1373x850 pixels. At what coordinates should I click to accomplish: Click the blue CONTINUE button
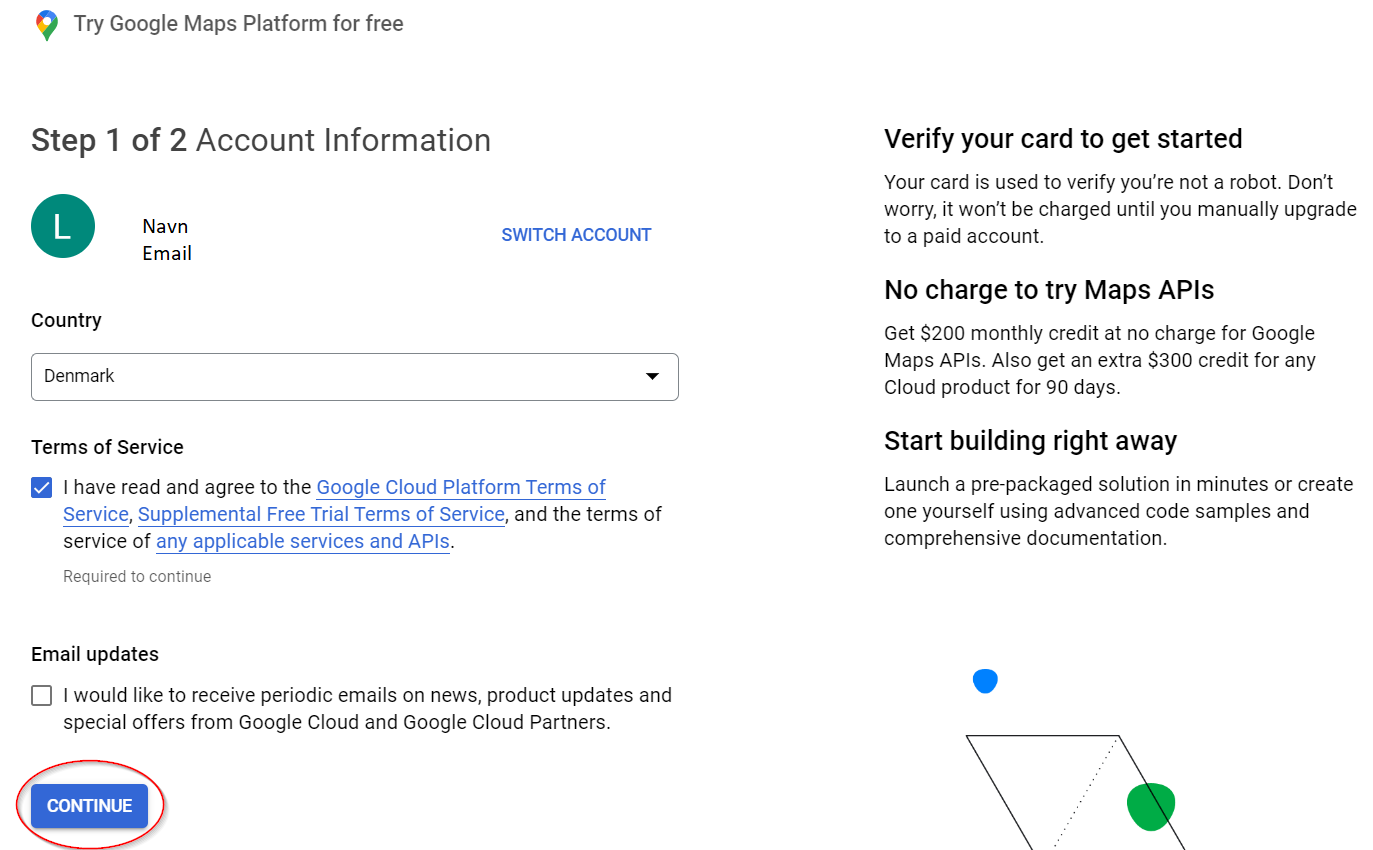click(x=89, y=806)
